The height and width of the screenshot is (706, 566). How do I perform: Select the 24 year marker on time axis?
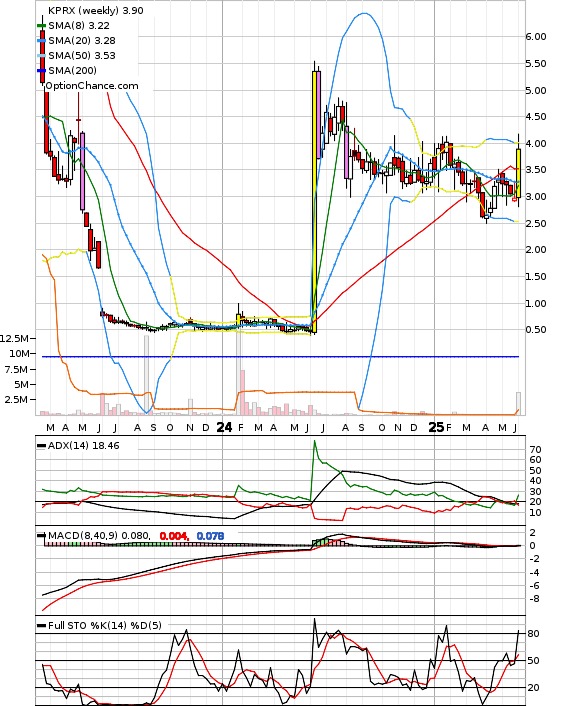coord(224,427)
